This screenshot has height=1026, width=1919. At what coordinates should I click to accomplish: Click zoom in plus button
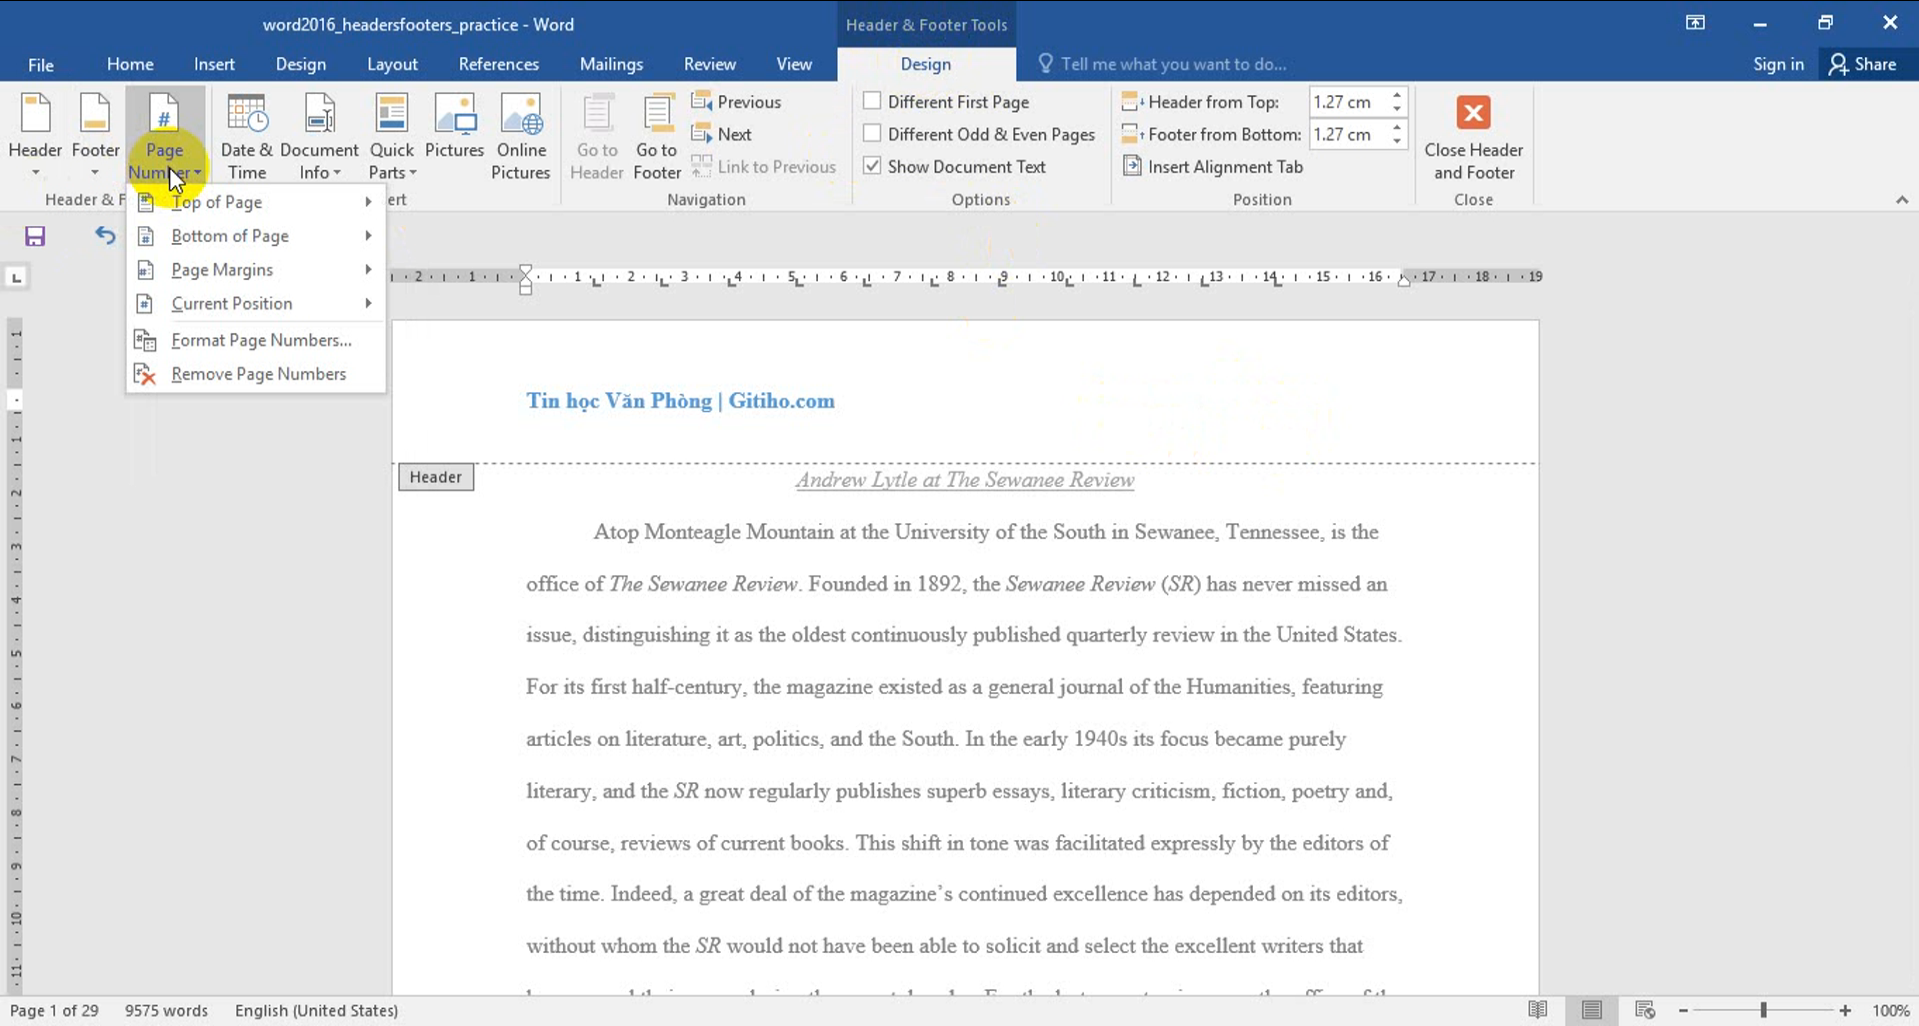coord(1845,1011)
